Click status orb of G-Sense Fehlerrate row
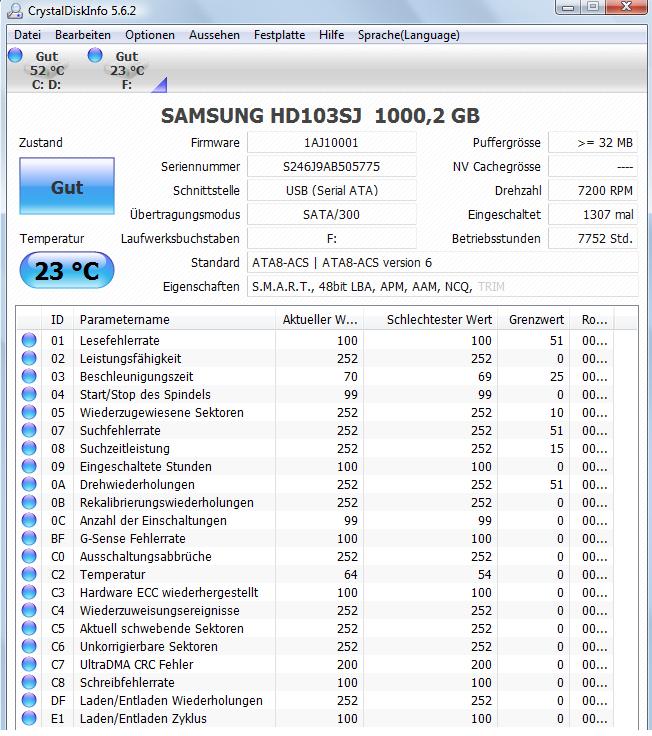 (29, 538)
